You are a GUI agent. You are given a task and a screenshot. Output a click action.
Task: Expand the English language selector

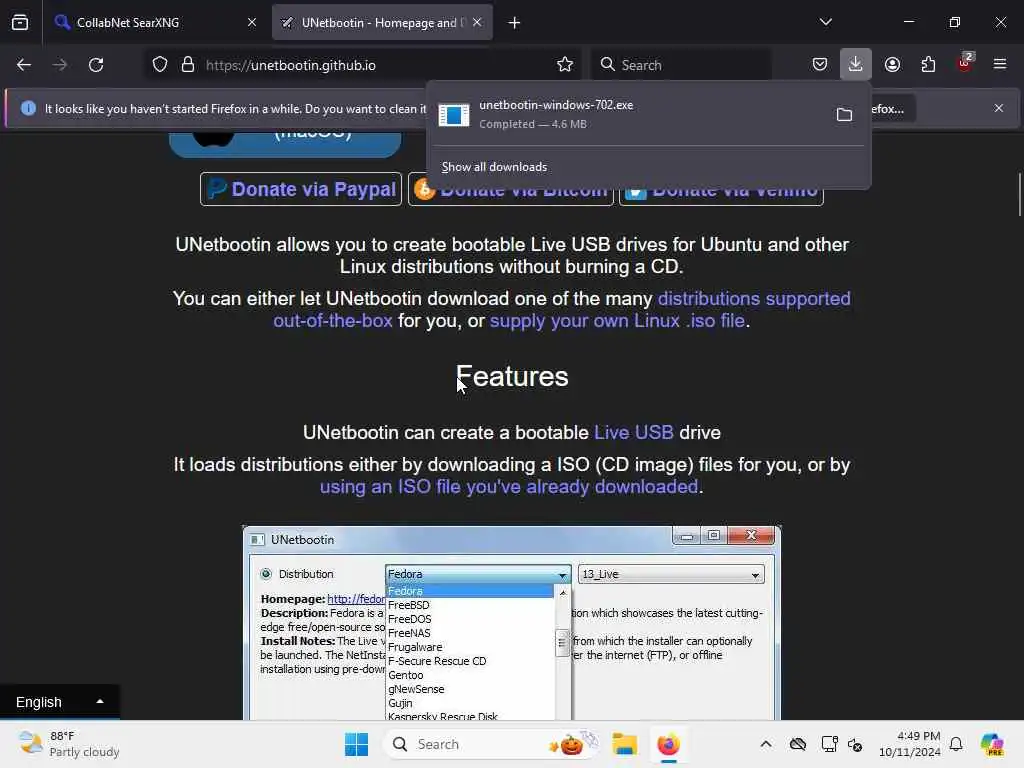click(x=59, y=702)
